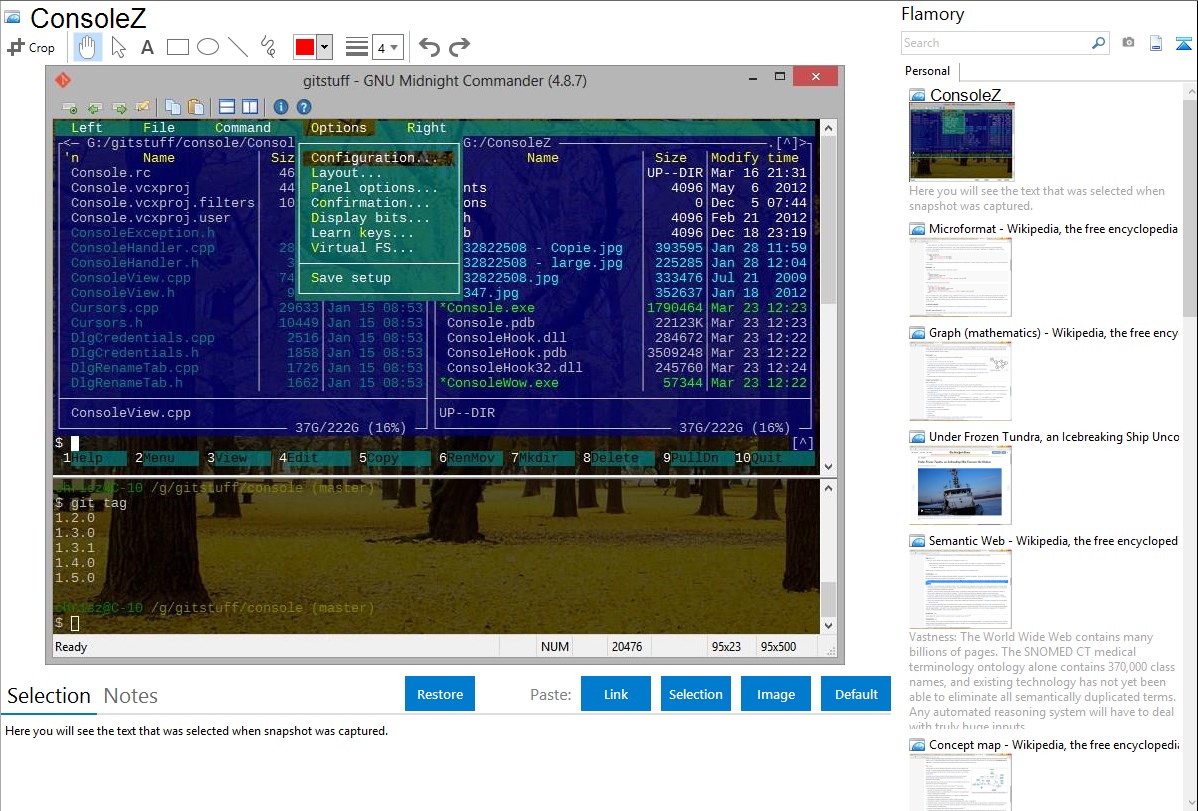Undo the last annotation
Viewport: 1198px width, 811px height.
click(429, 47)
